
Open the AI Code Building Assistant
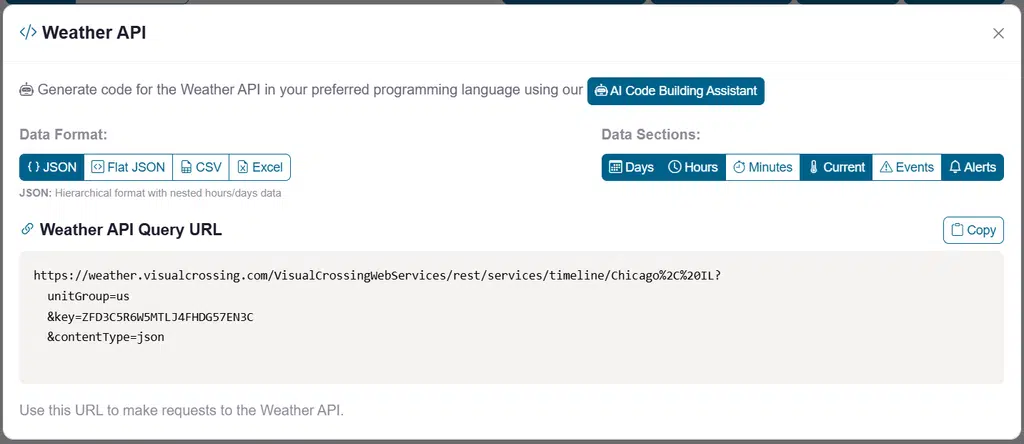pyautogui.click(x=675, y=91)
